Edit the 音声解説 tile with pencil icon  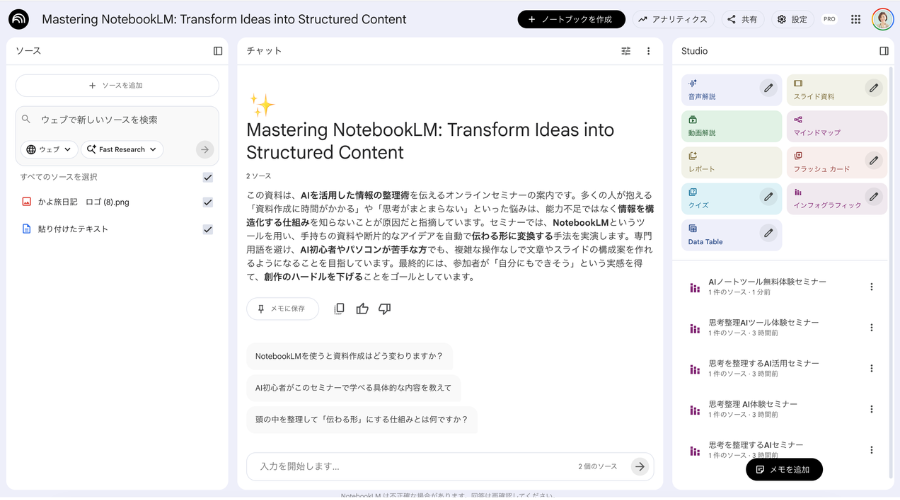point(768,88)
